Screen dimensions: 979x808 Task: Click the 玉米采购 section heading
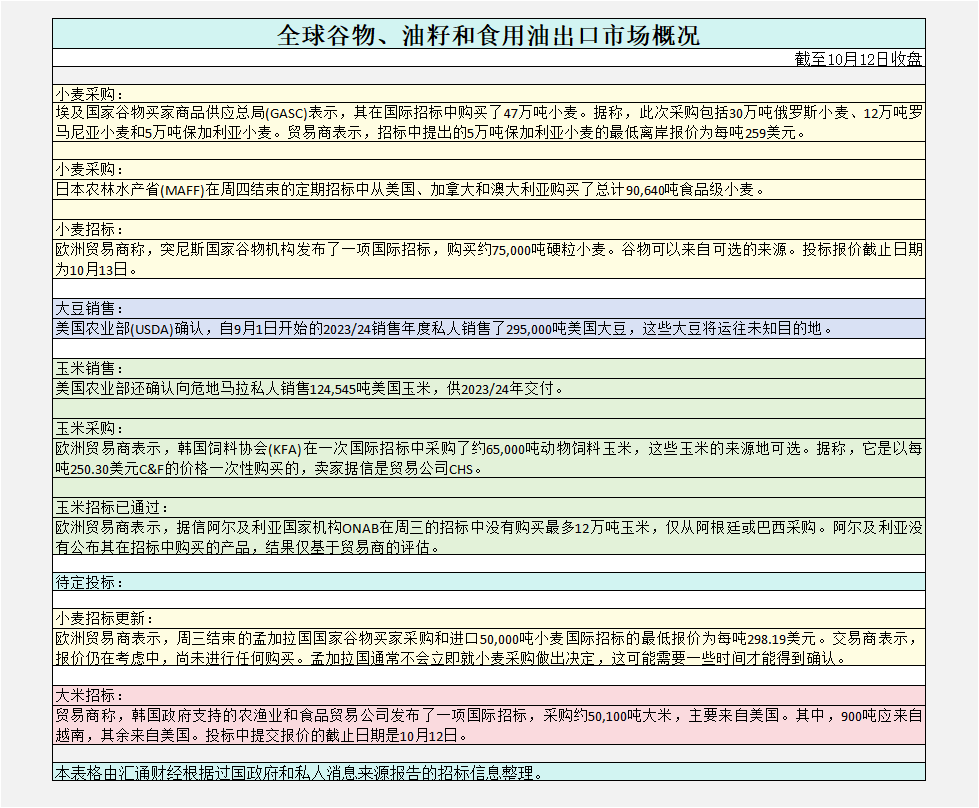90,428
